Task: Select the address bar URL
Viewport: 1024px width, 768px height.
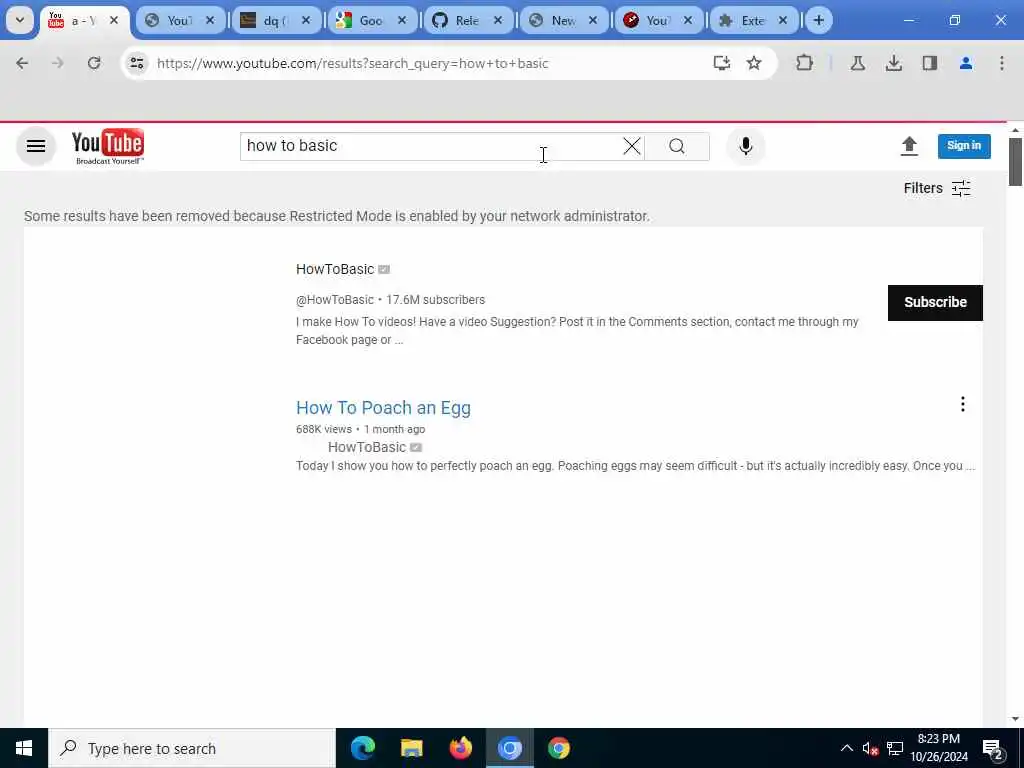Action: coord(353,63)
